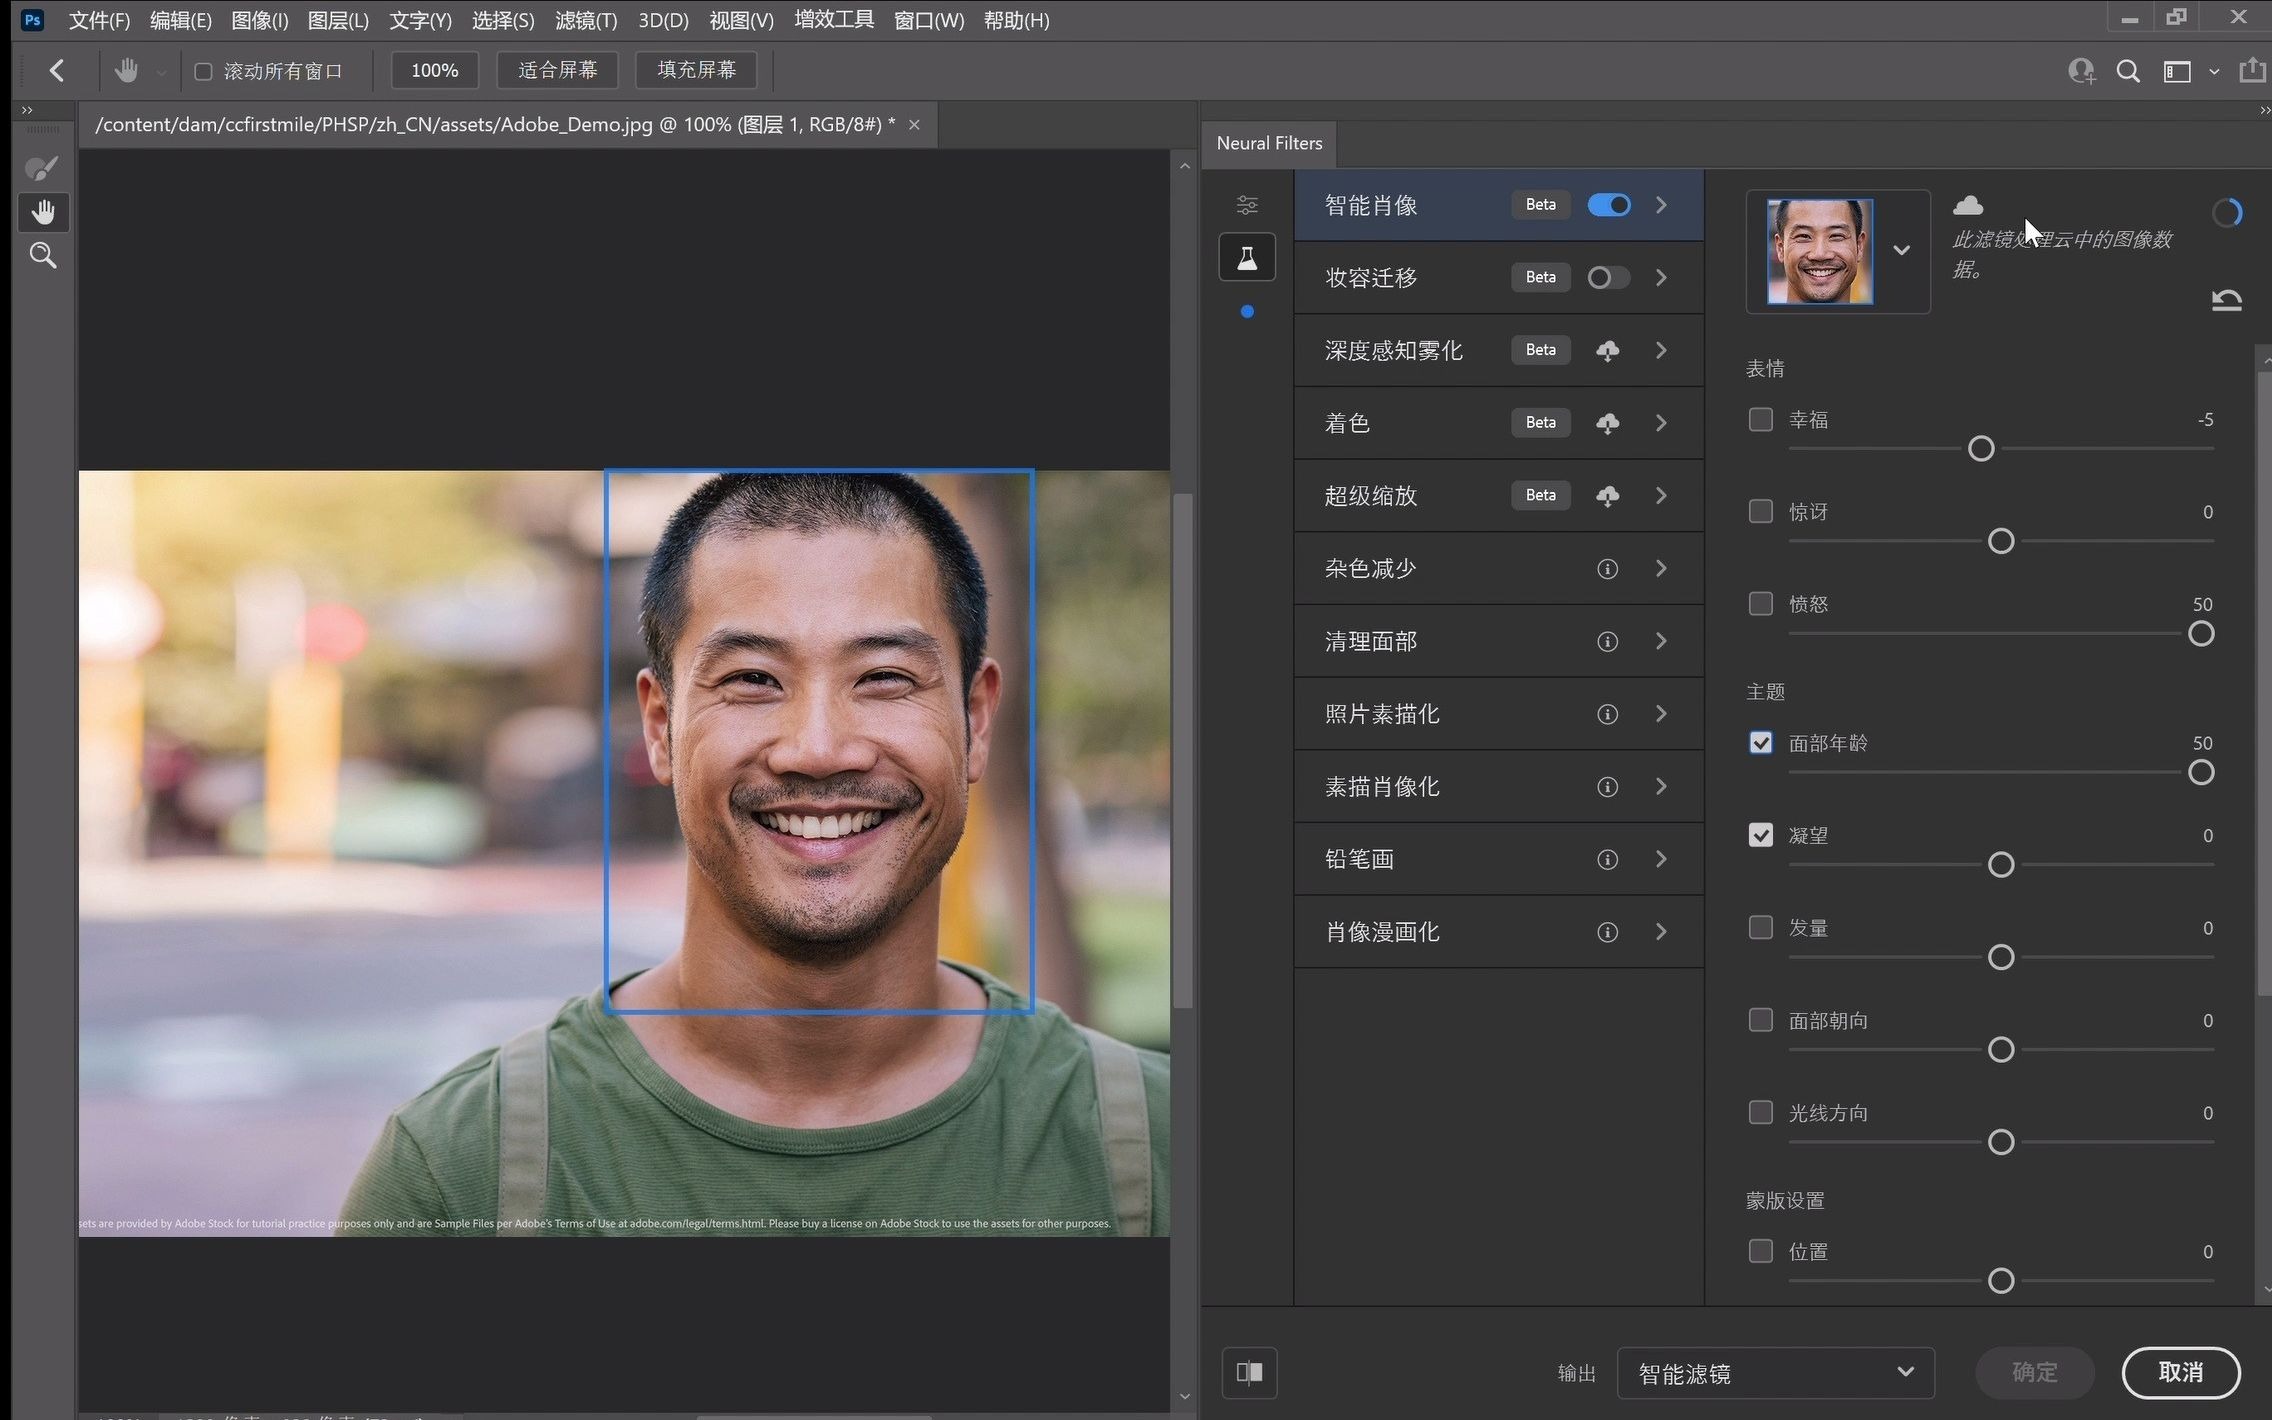
Task: Select the Zoom tool in left toolbar
Action: click(42, 256)
